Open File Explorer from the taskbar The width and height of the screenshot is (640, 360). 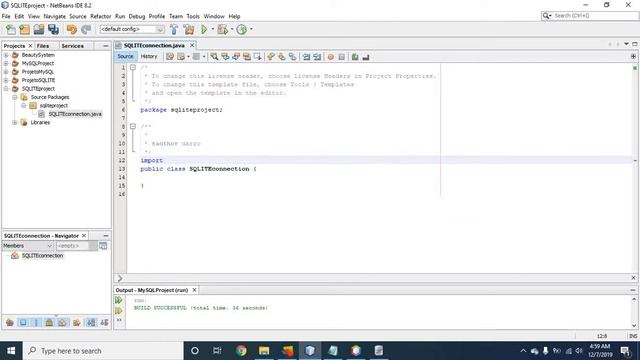264,351
